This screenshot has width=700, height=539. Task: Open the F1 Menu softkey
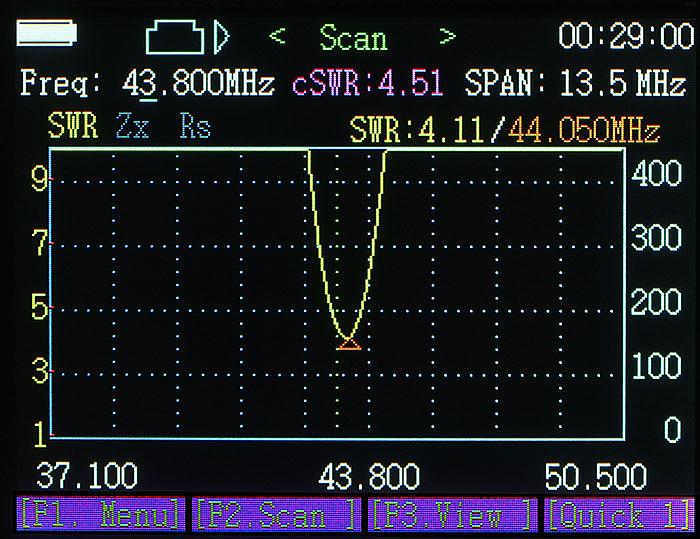click(101, 515)
